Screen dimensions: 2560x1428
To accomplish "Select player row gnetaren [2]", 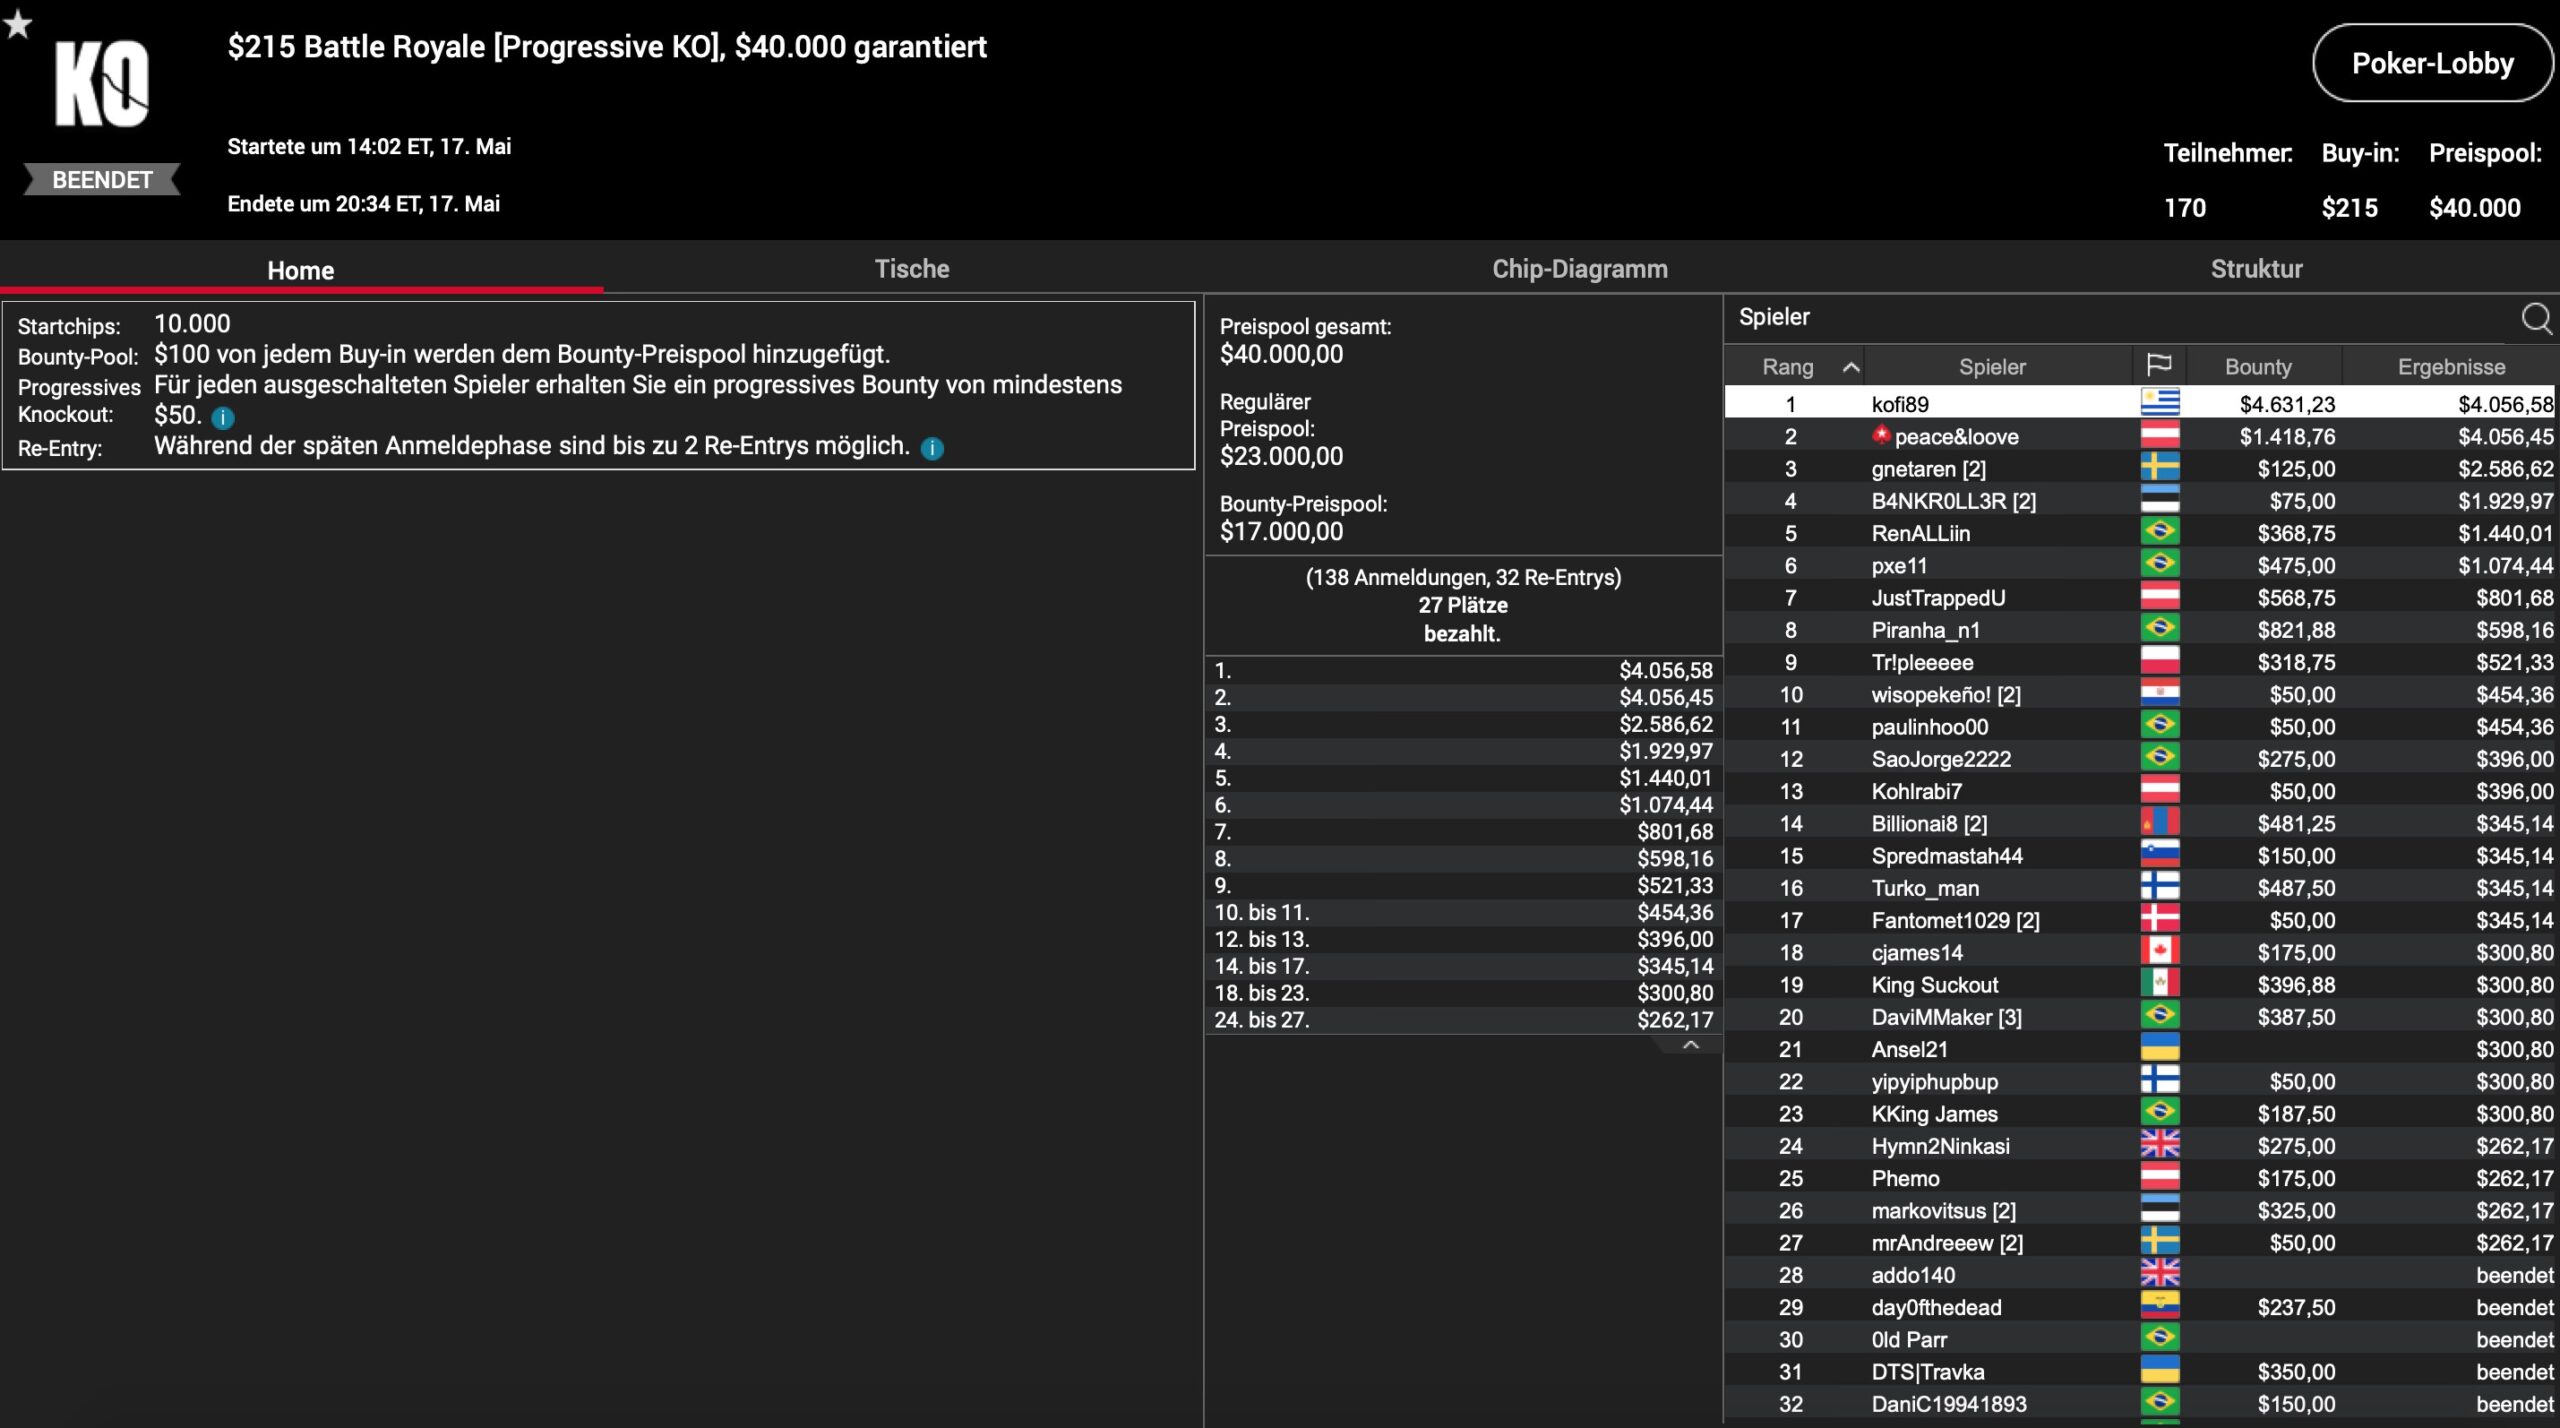I will pyautogui.click(x=1928, y=469).
